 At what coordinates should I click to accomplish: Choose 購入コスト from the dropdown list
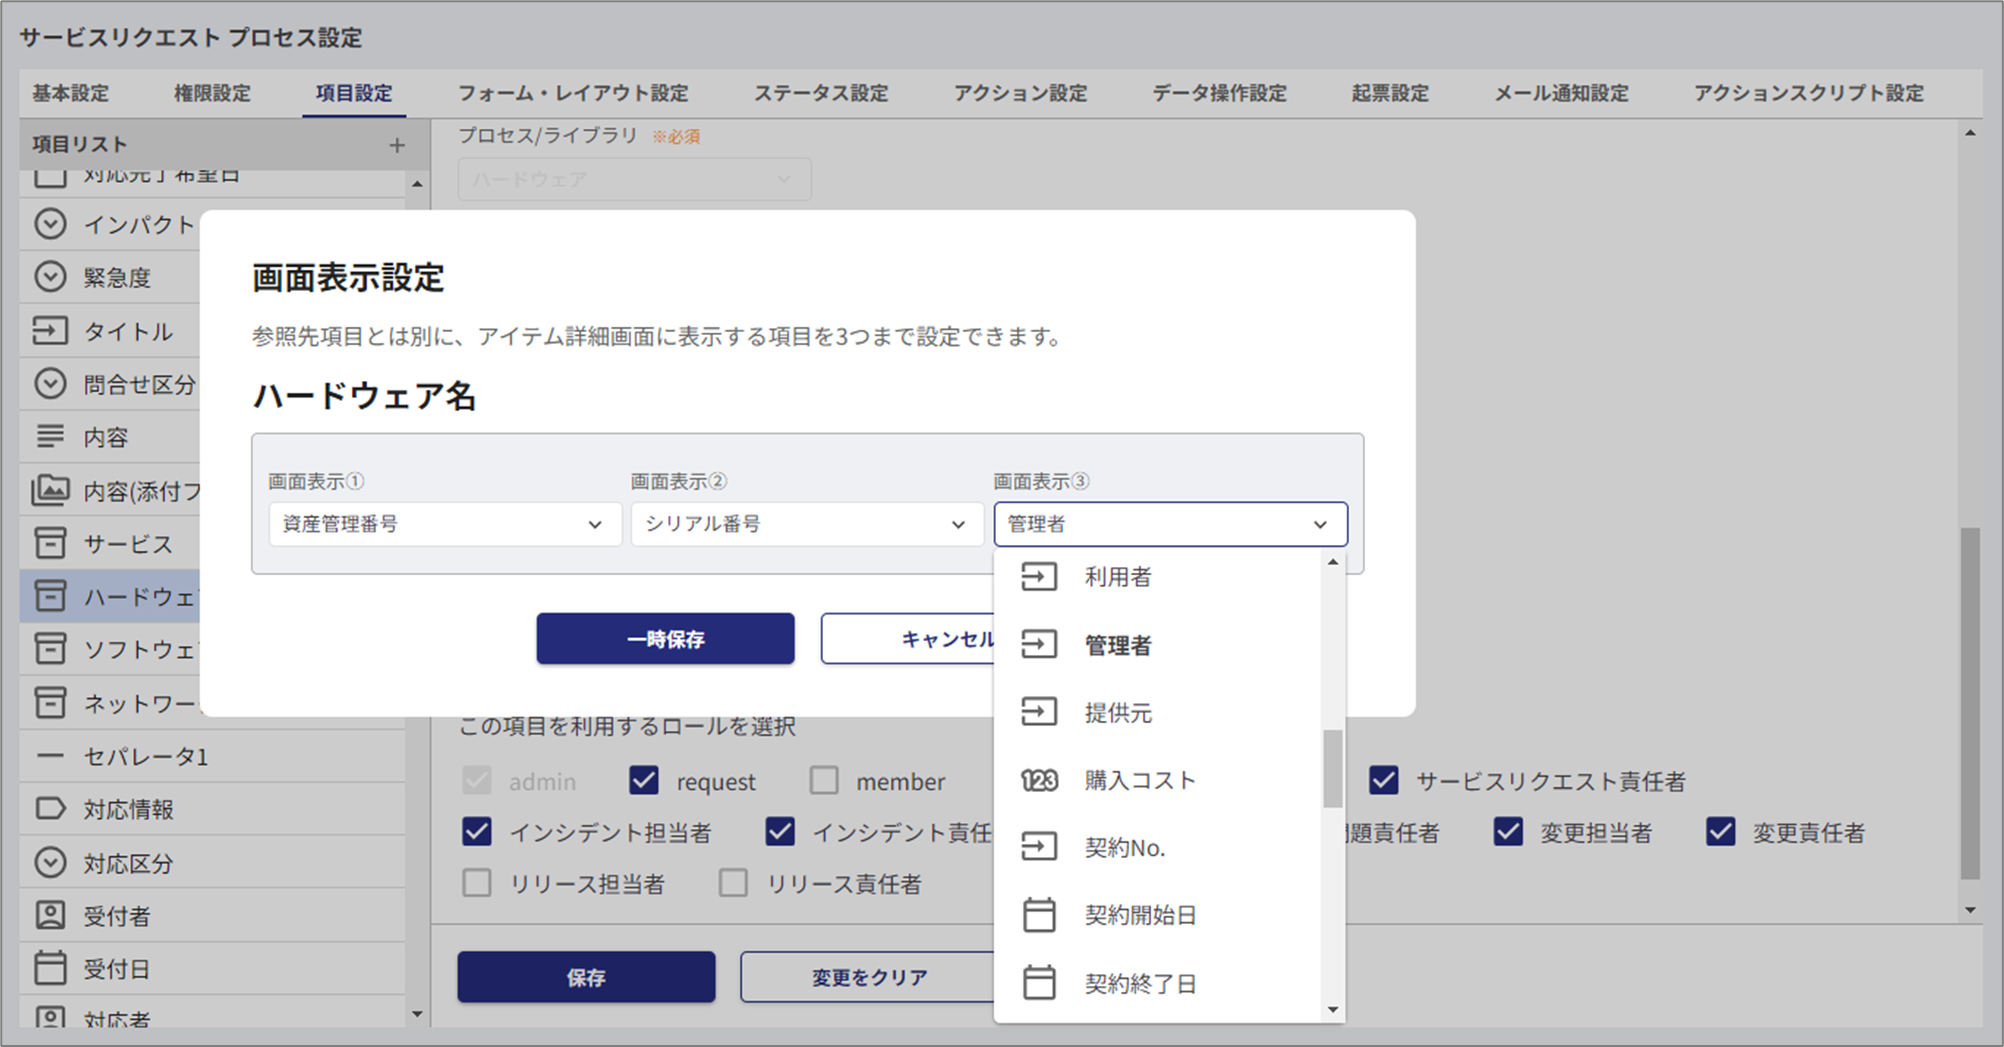1158,780
